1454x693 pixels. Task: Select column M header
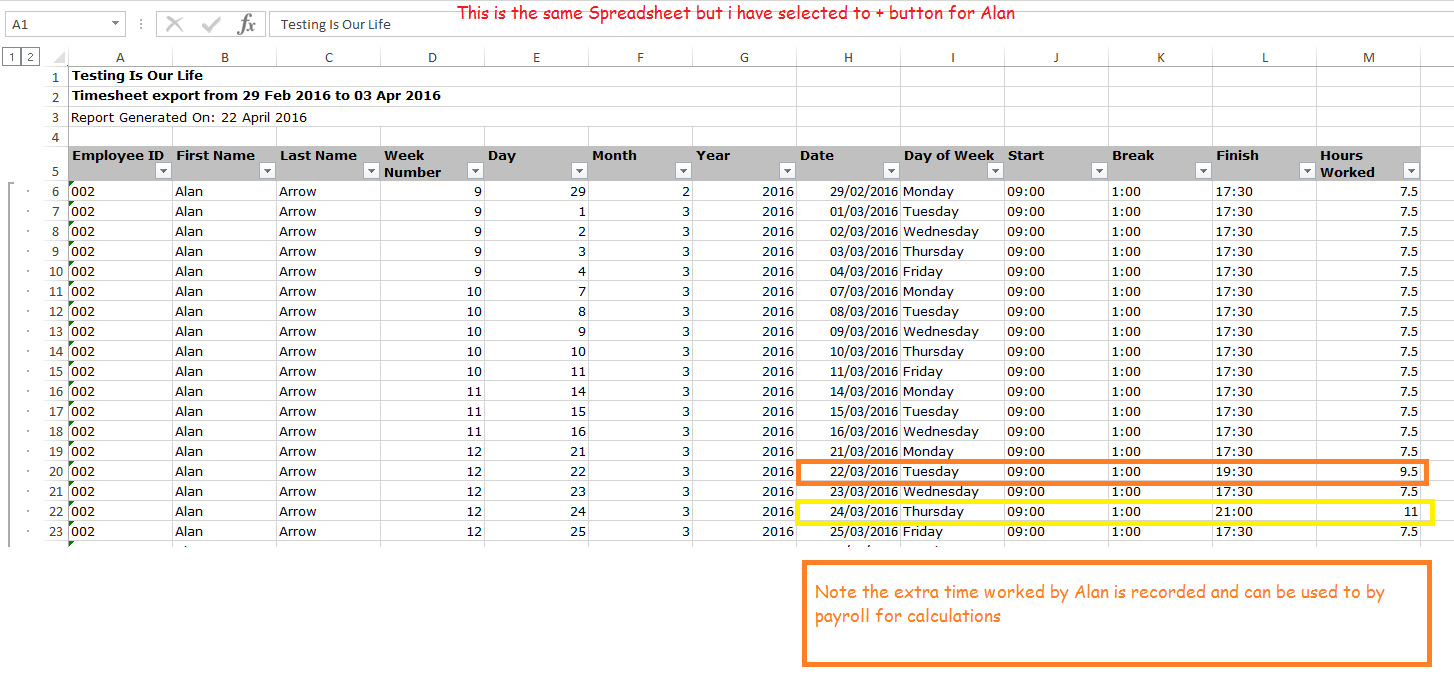1368,58
